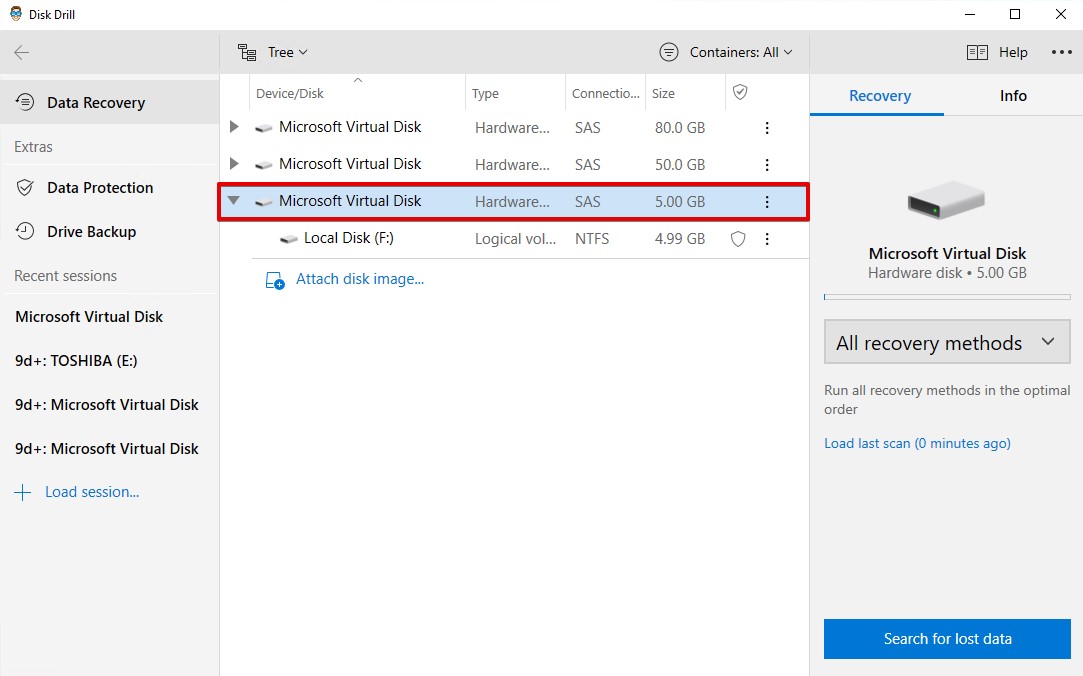1083x676 pixels.
Task: Expand the 50.0 GB Microsoft Virtual Disk
Action: [x=234, y=164]
